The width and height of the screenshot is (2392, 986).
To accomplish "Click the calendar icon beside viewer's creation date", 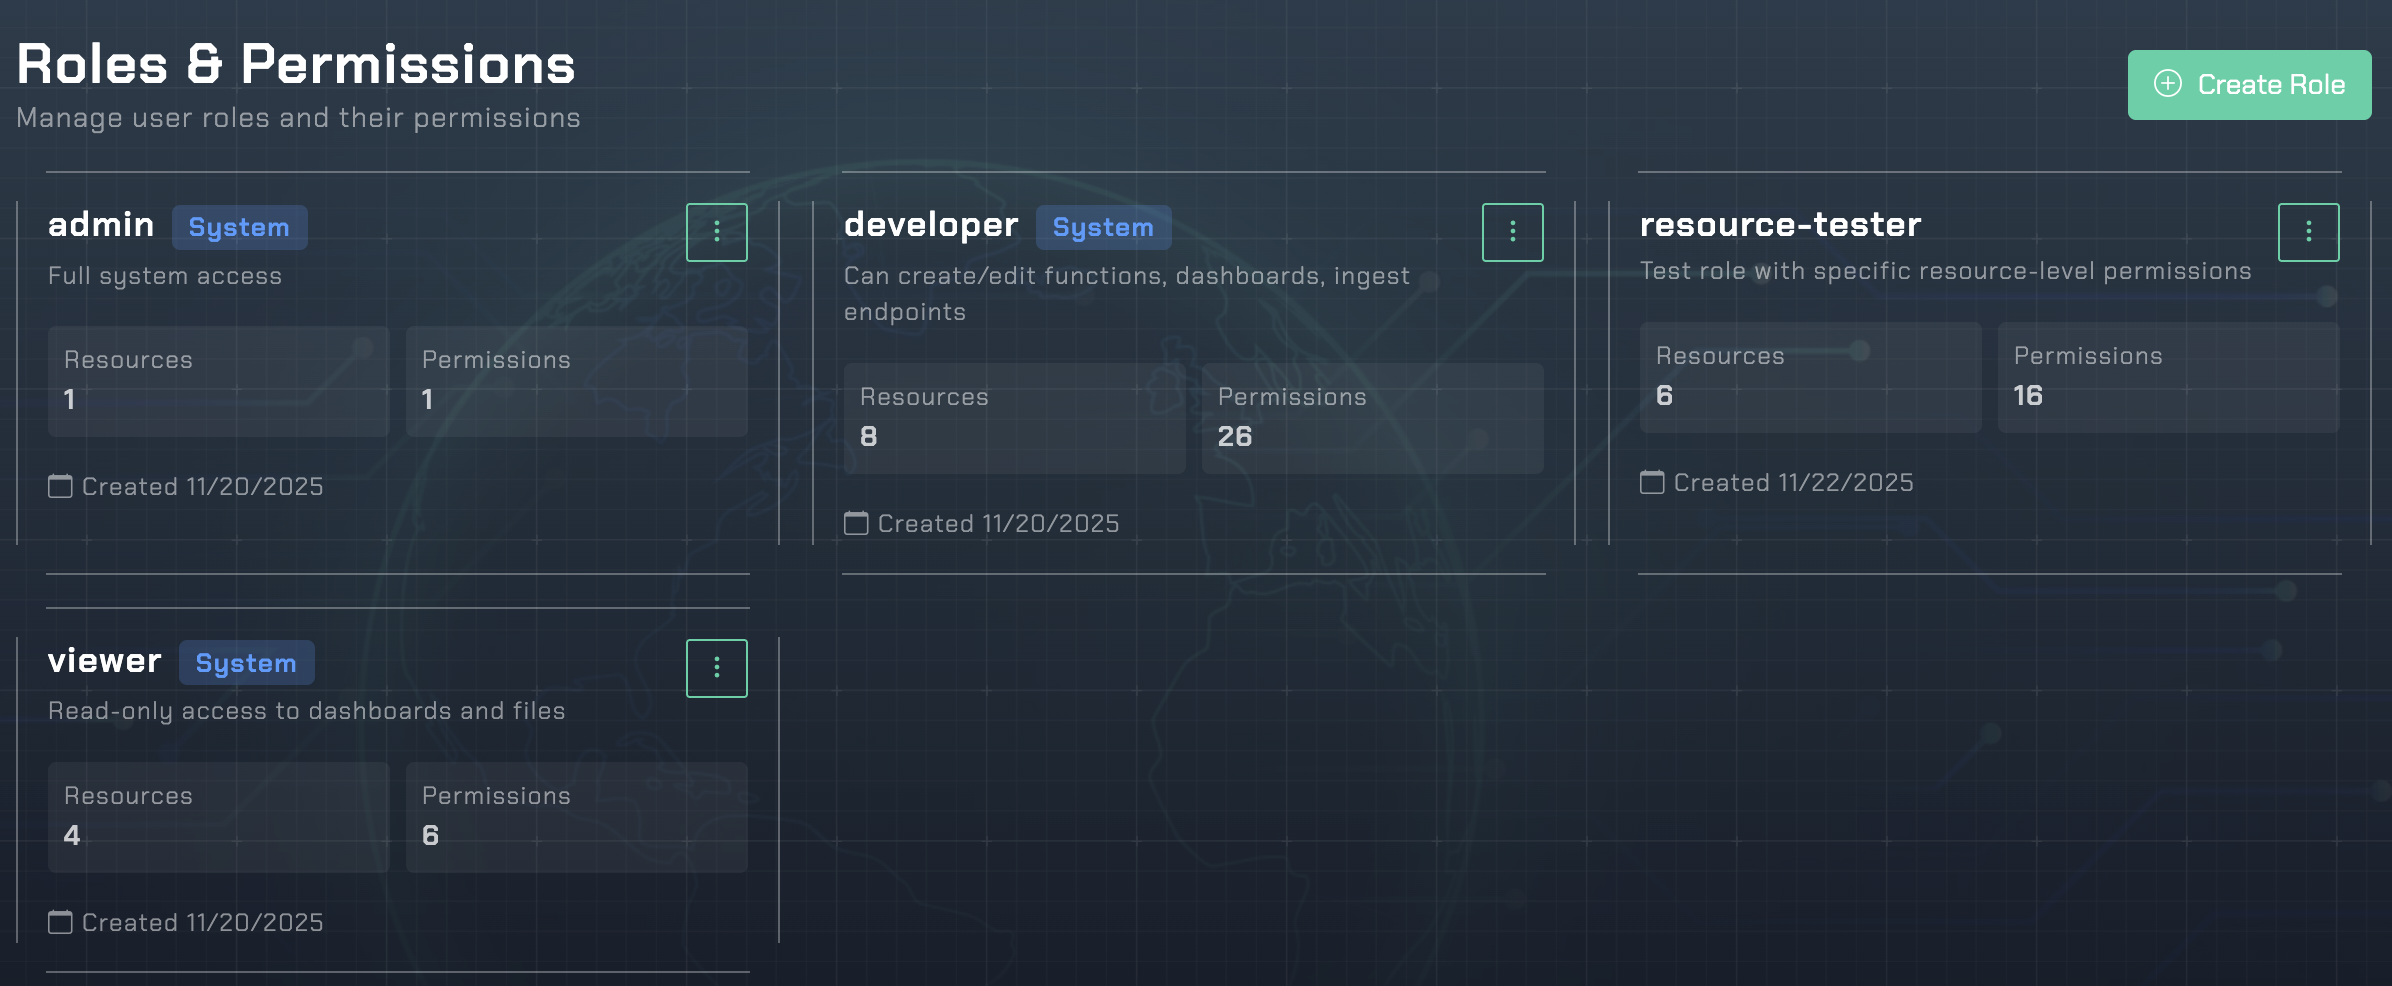I will pyautogui.click(x=59, y=923).
